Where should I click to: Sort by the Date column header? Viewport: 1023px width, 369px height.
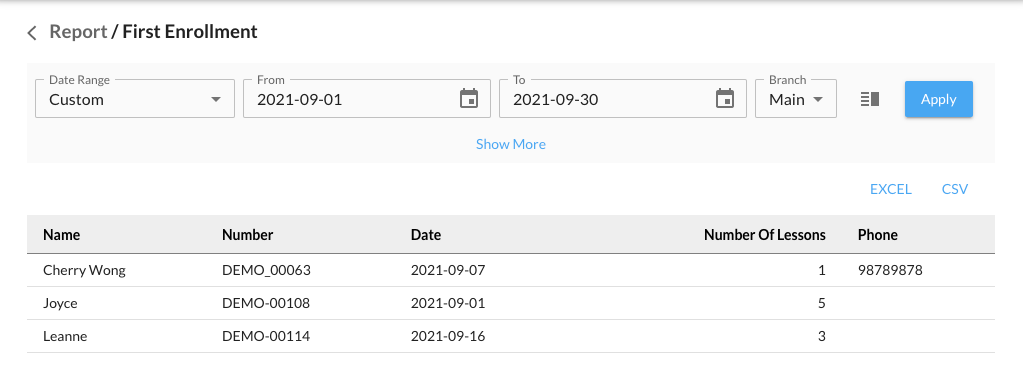[425, 235]
